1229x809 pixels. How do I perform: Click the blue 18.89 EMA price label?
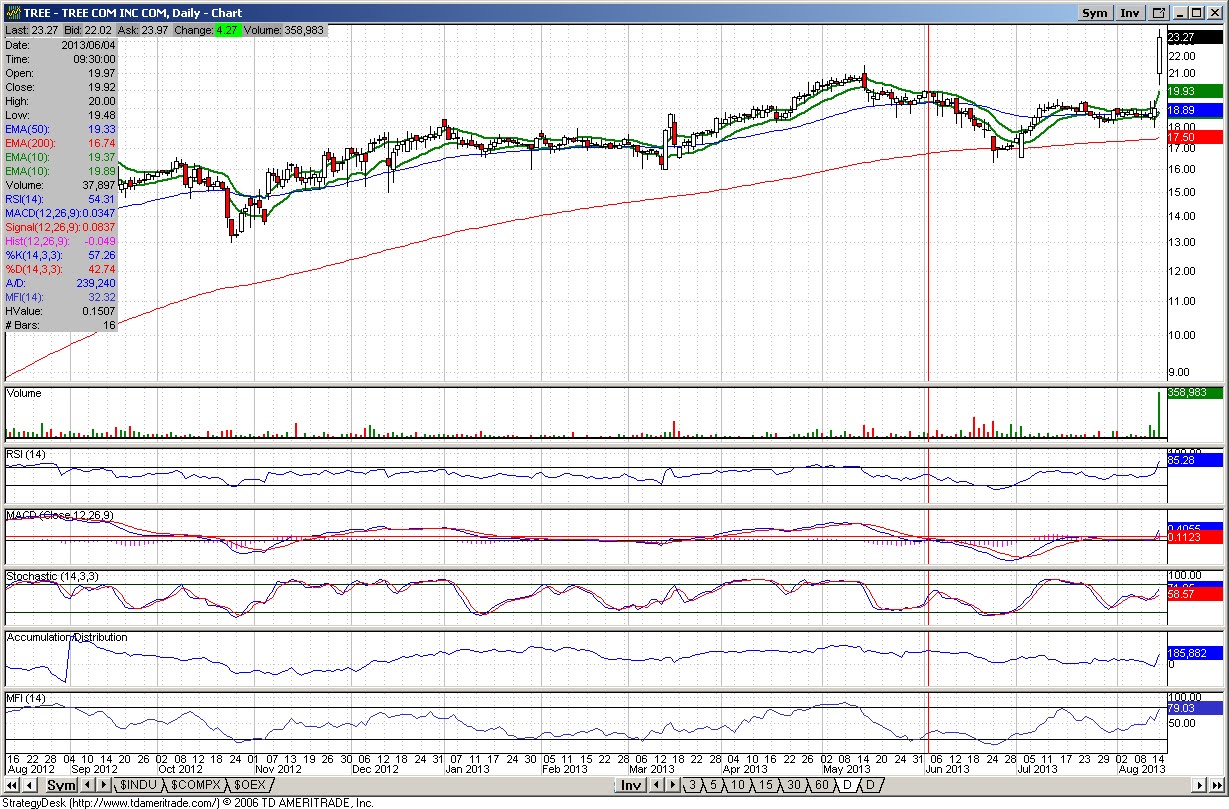point(1194,110)
